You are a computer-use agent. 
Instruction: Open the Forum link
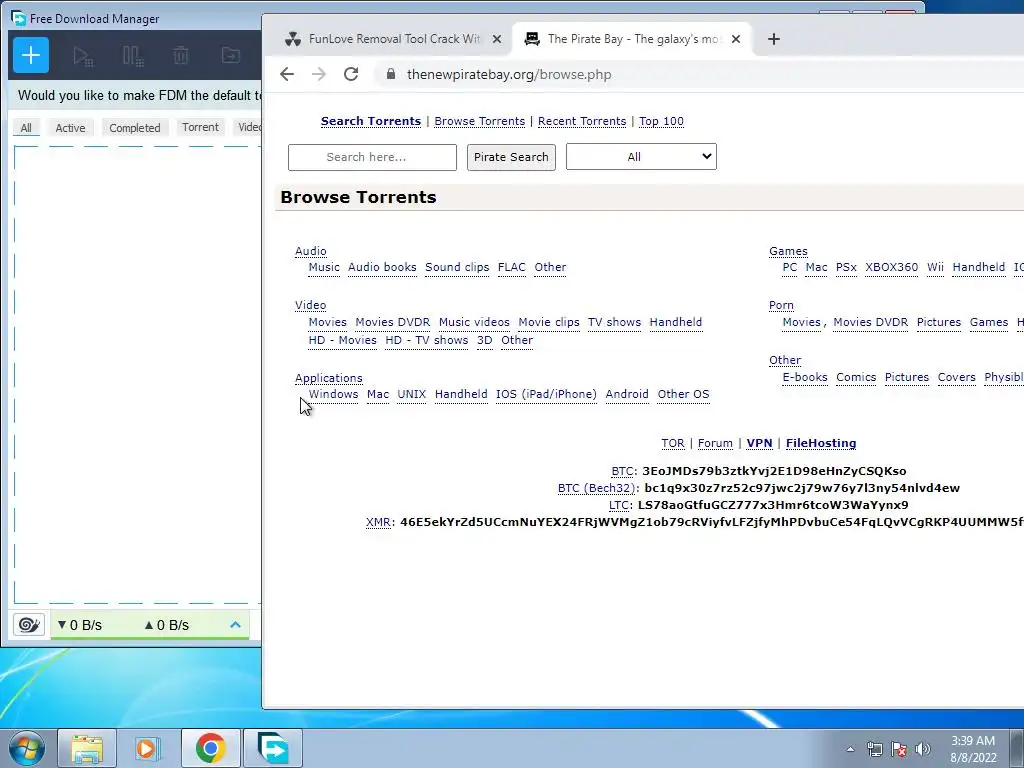715,443
